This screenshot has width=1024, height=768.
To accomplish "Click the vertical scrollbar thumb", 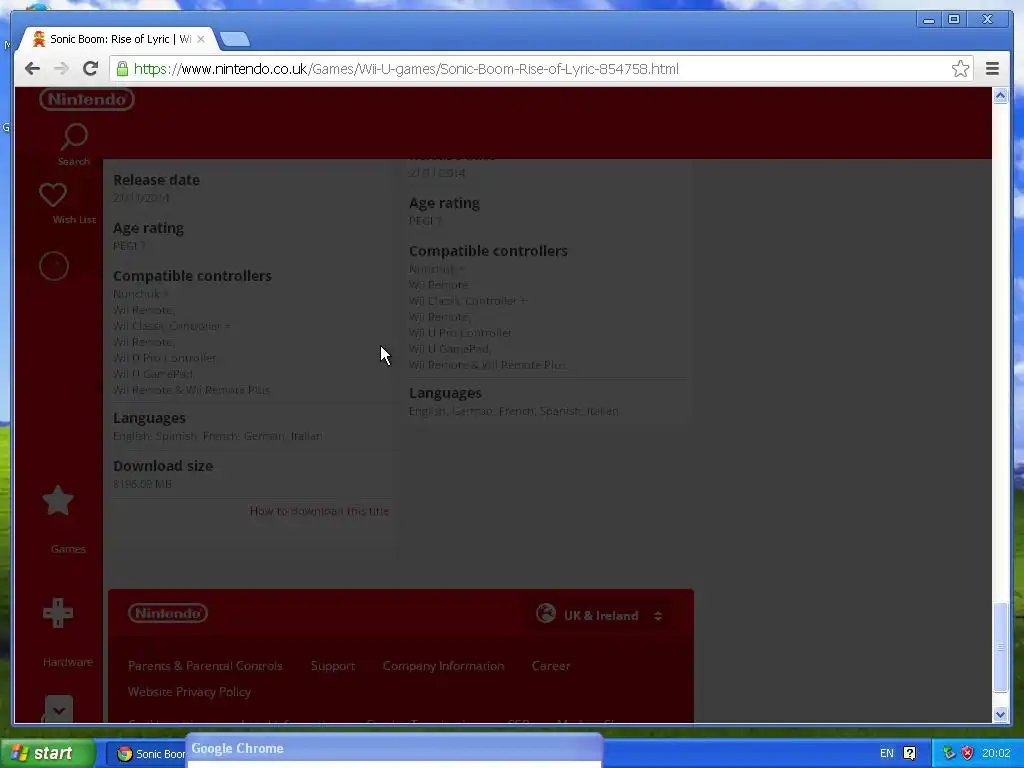I will tap(1000, 647).
